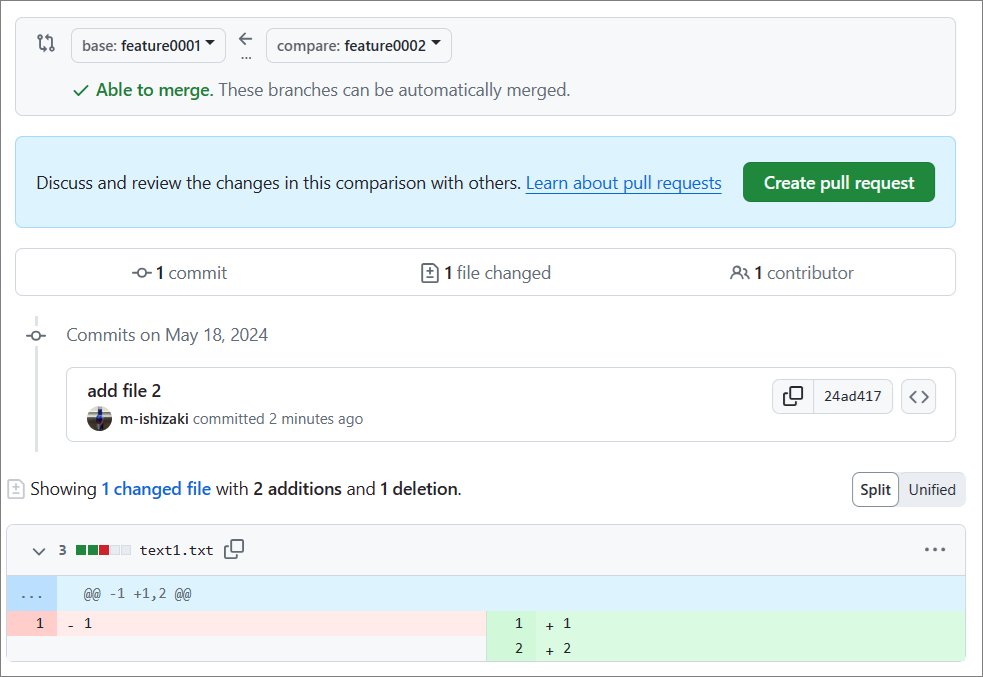
Task: Click the contributors icon beside '1 contributor'
Action: (740, 272)
